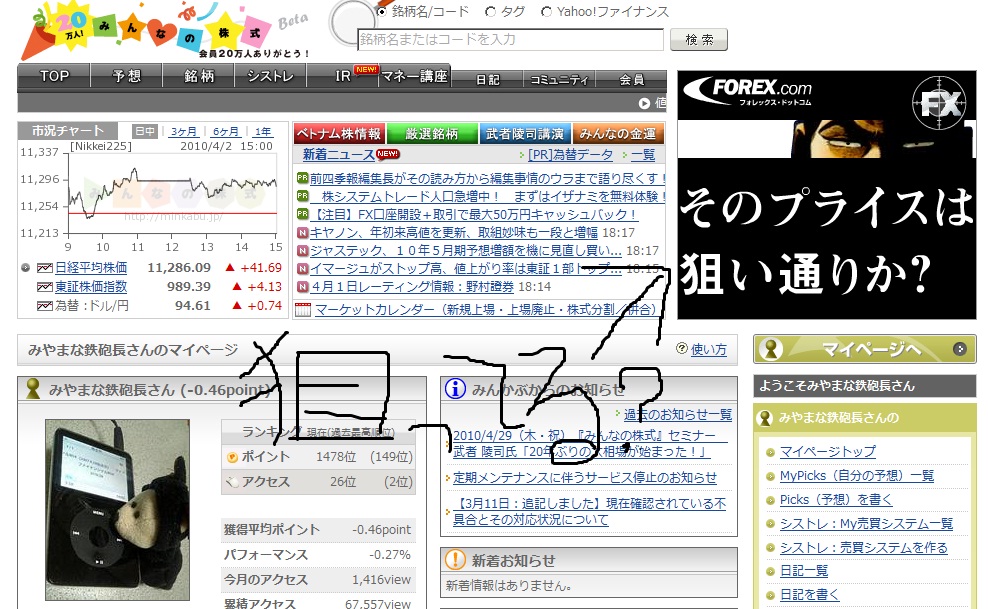Click N icon beside キヤノン headline
Viewport: 988px width, 609px height.
(x=302, y=232)
